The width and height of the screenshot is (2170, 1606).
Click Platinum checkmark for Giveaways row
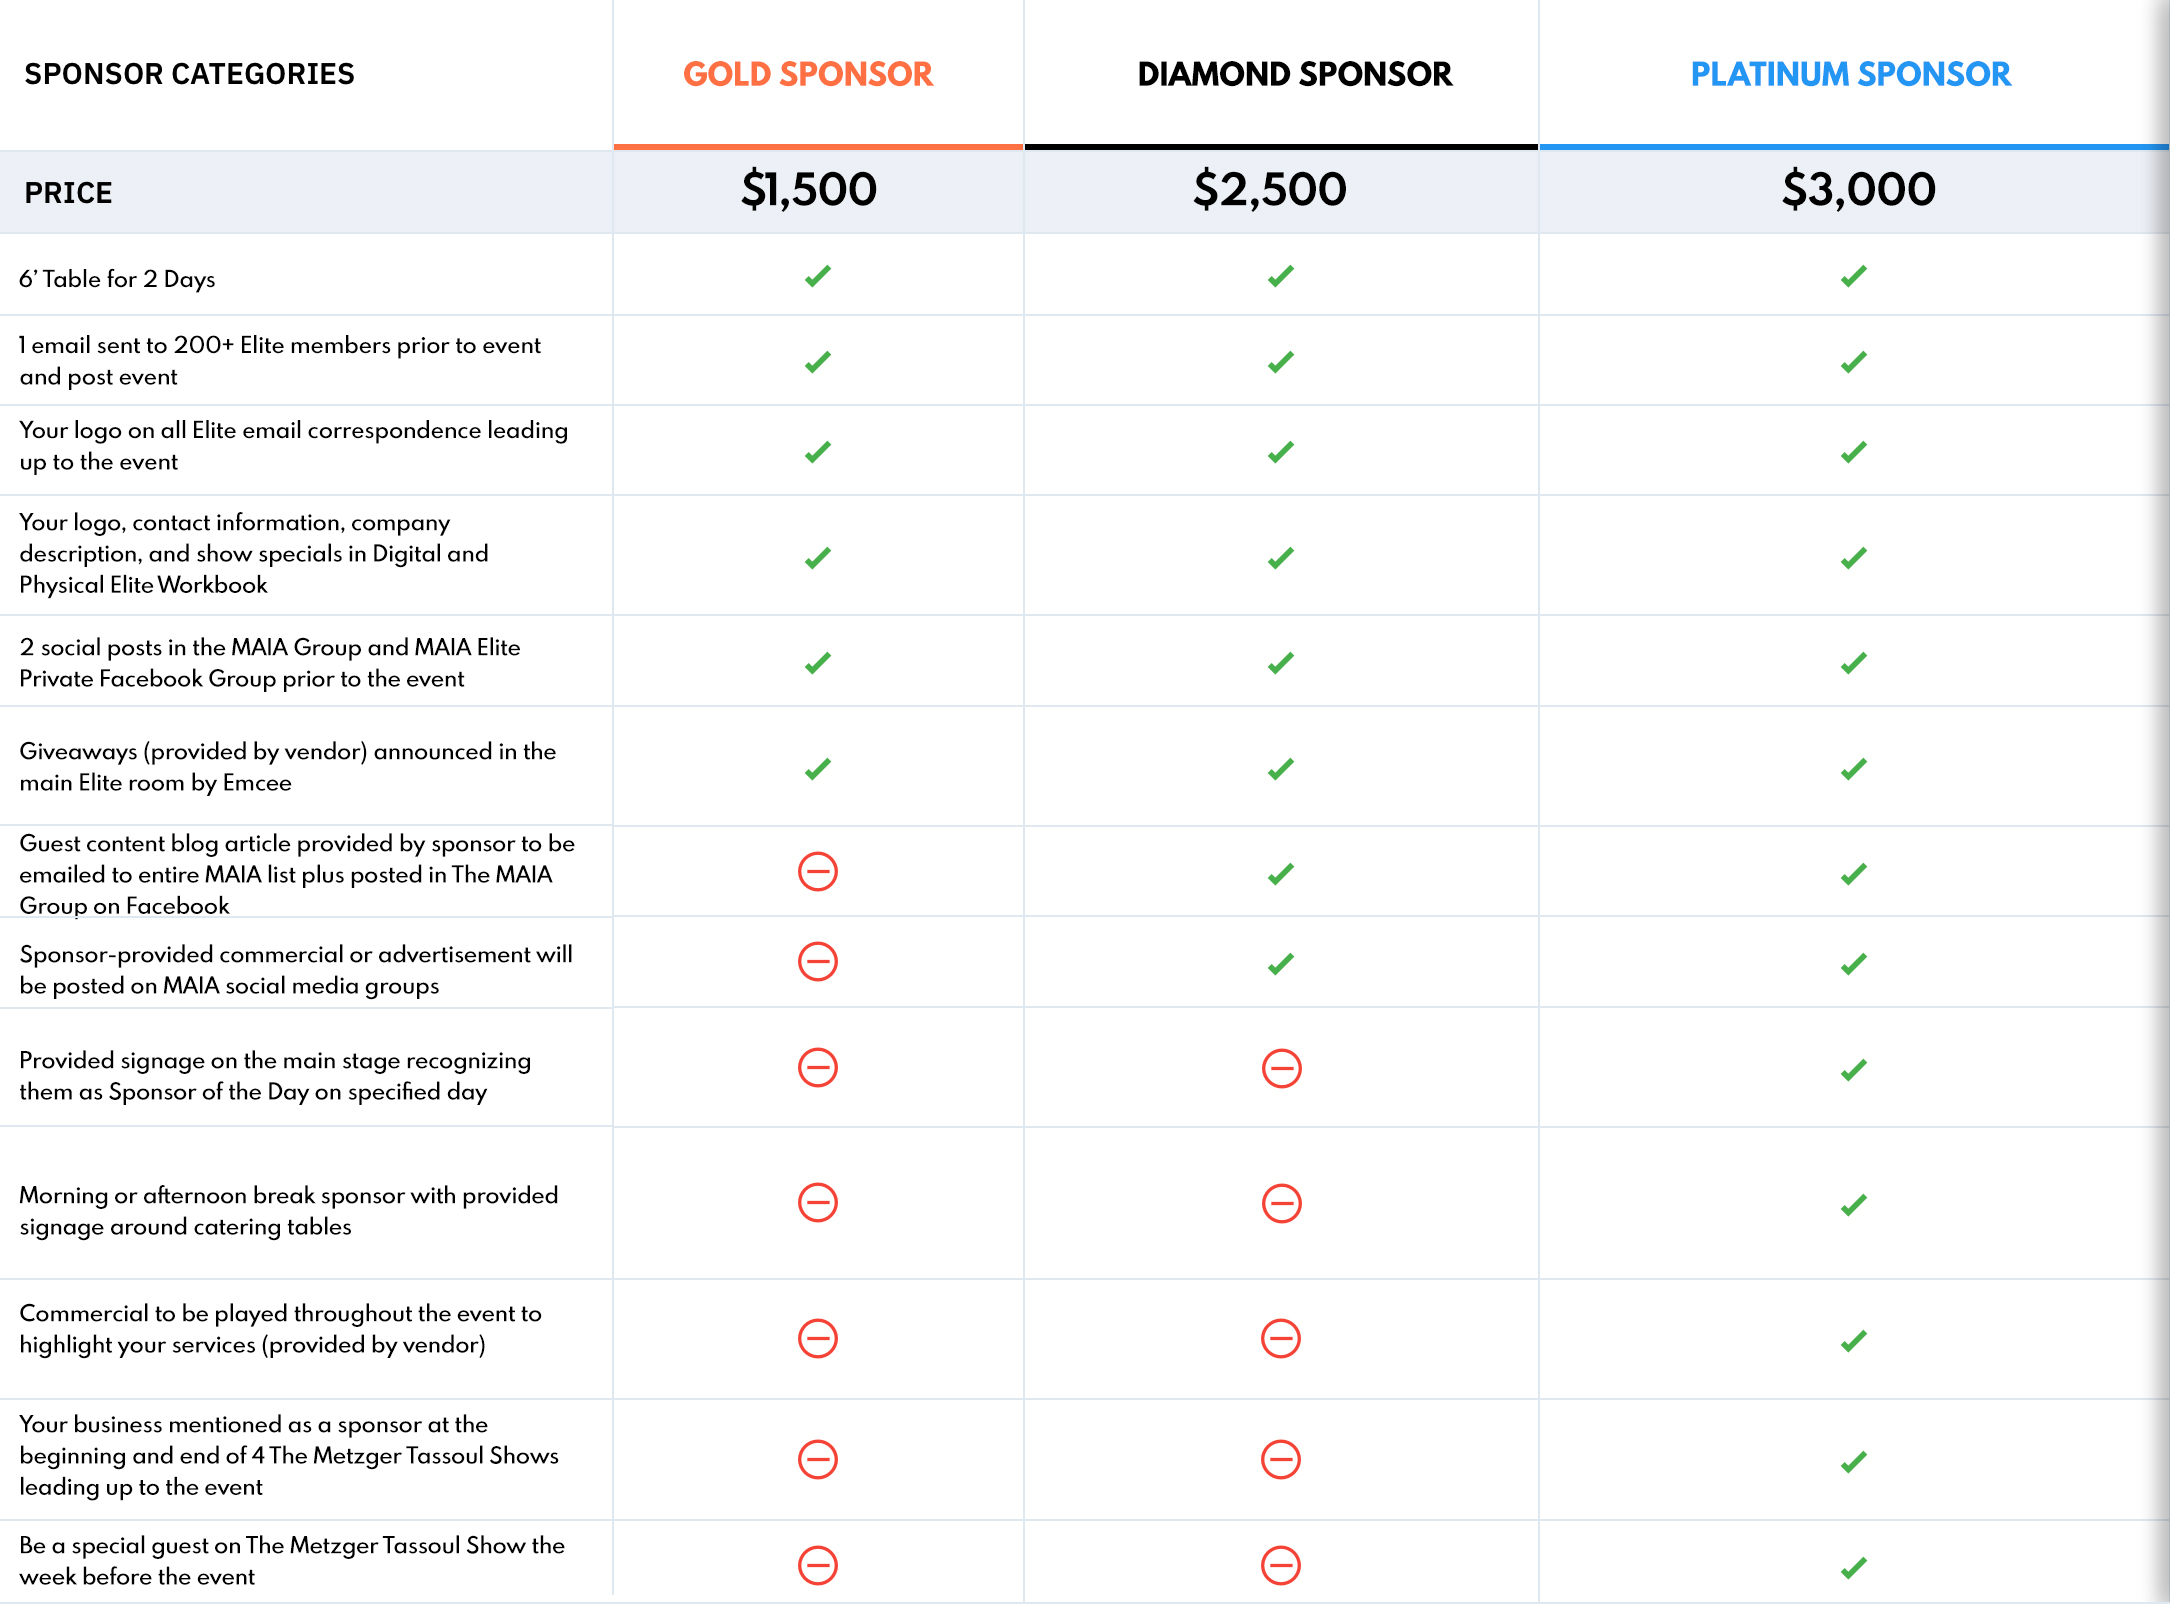1854,769
